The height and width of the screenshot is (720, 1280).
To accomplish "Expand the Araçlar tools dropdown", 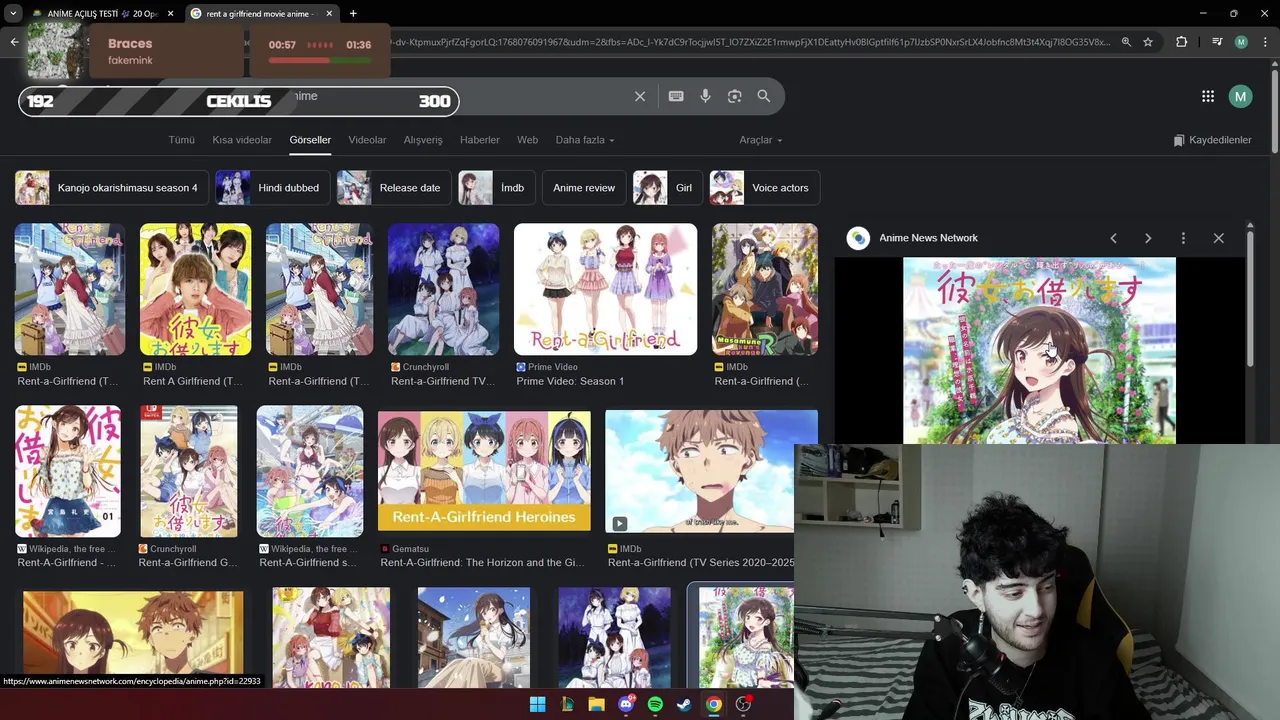I will (761, 140).
